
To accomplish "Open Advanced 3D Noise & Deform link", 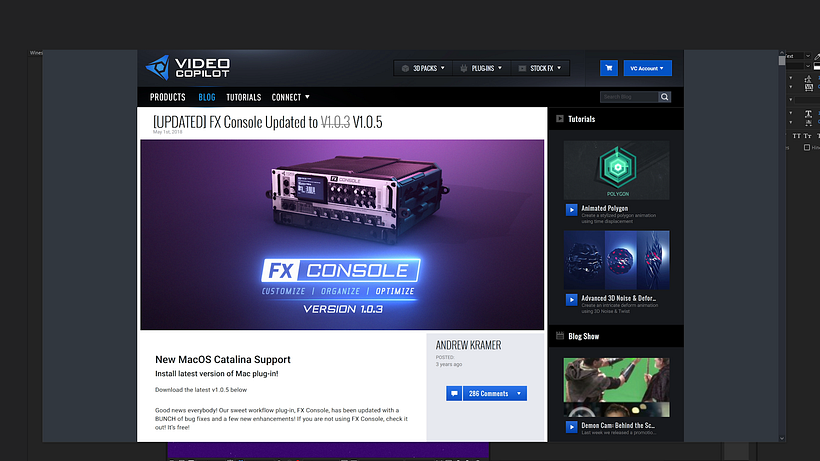I will tap(619, 298).
